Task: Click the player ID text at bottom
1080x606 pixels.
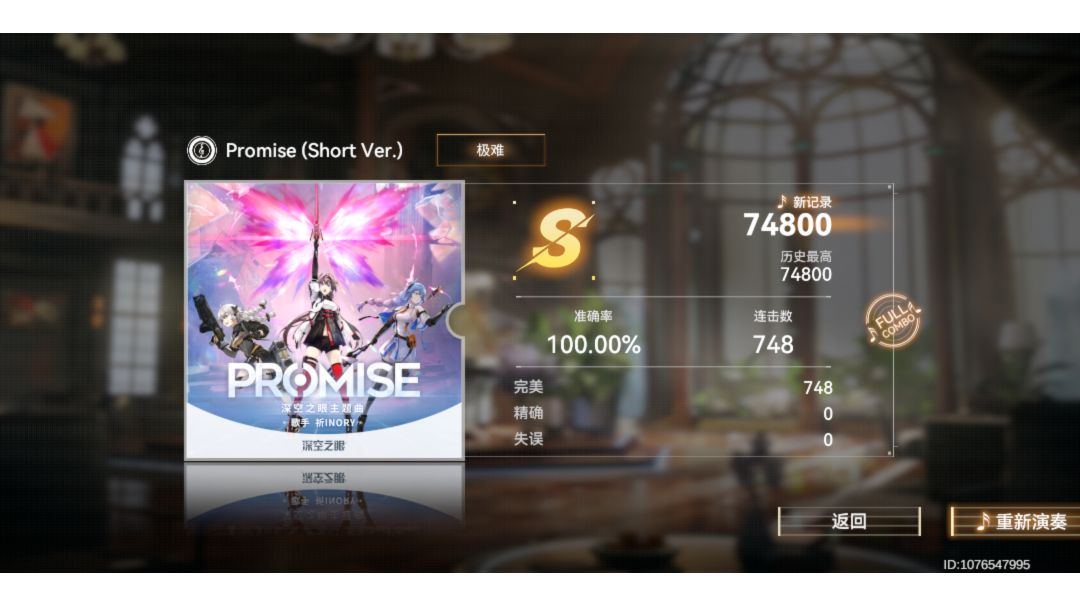Action: click(986, 565)
